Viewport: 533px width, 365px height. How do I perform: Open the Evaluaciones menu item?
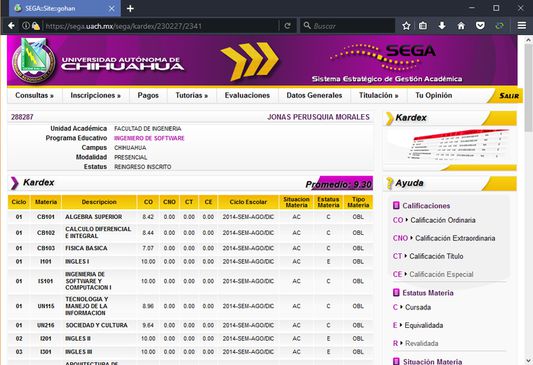click(x=247, y=95)
